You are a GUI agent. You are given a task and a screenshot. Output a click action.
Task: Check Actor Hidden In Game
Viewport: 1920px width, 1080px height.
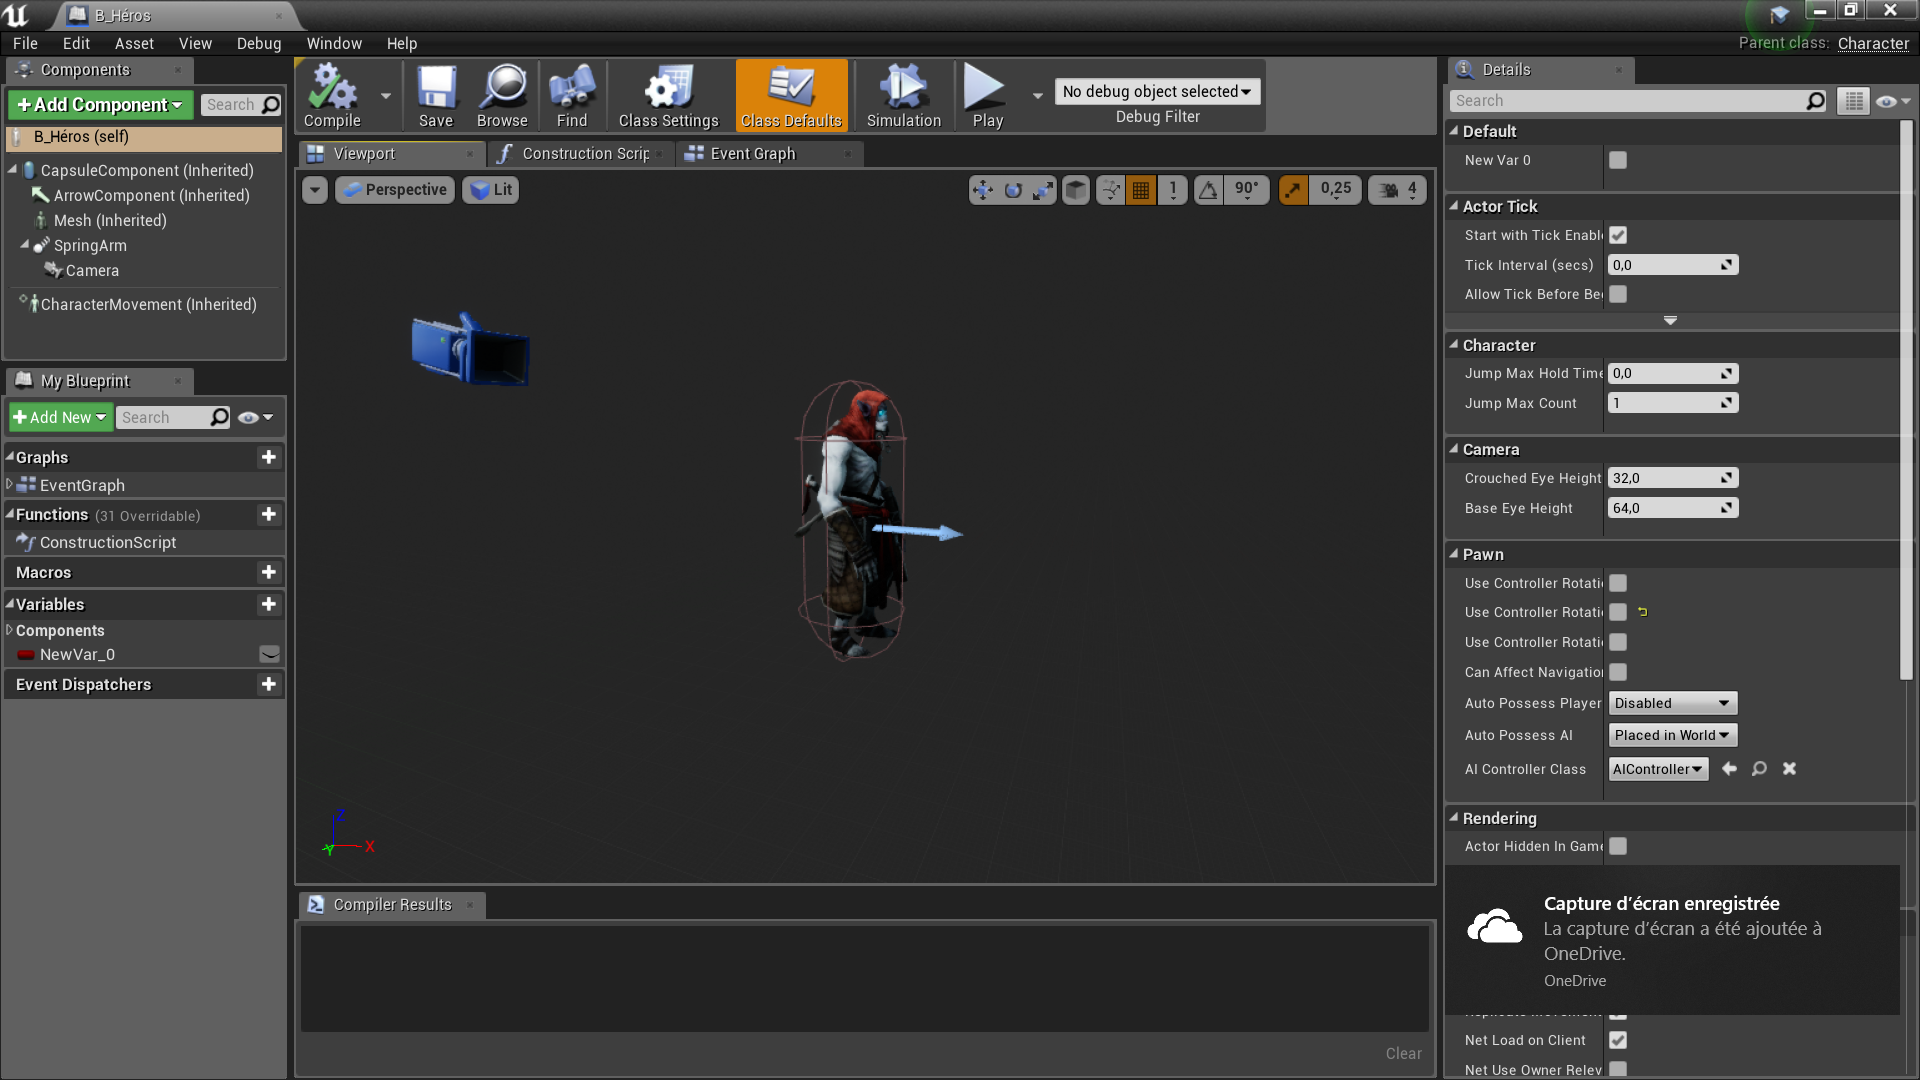pyautogui.click(x=1617, y=846)
